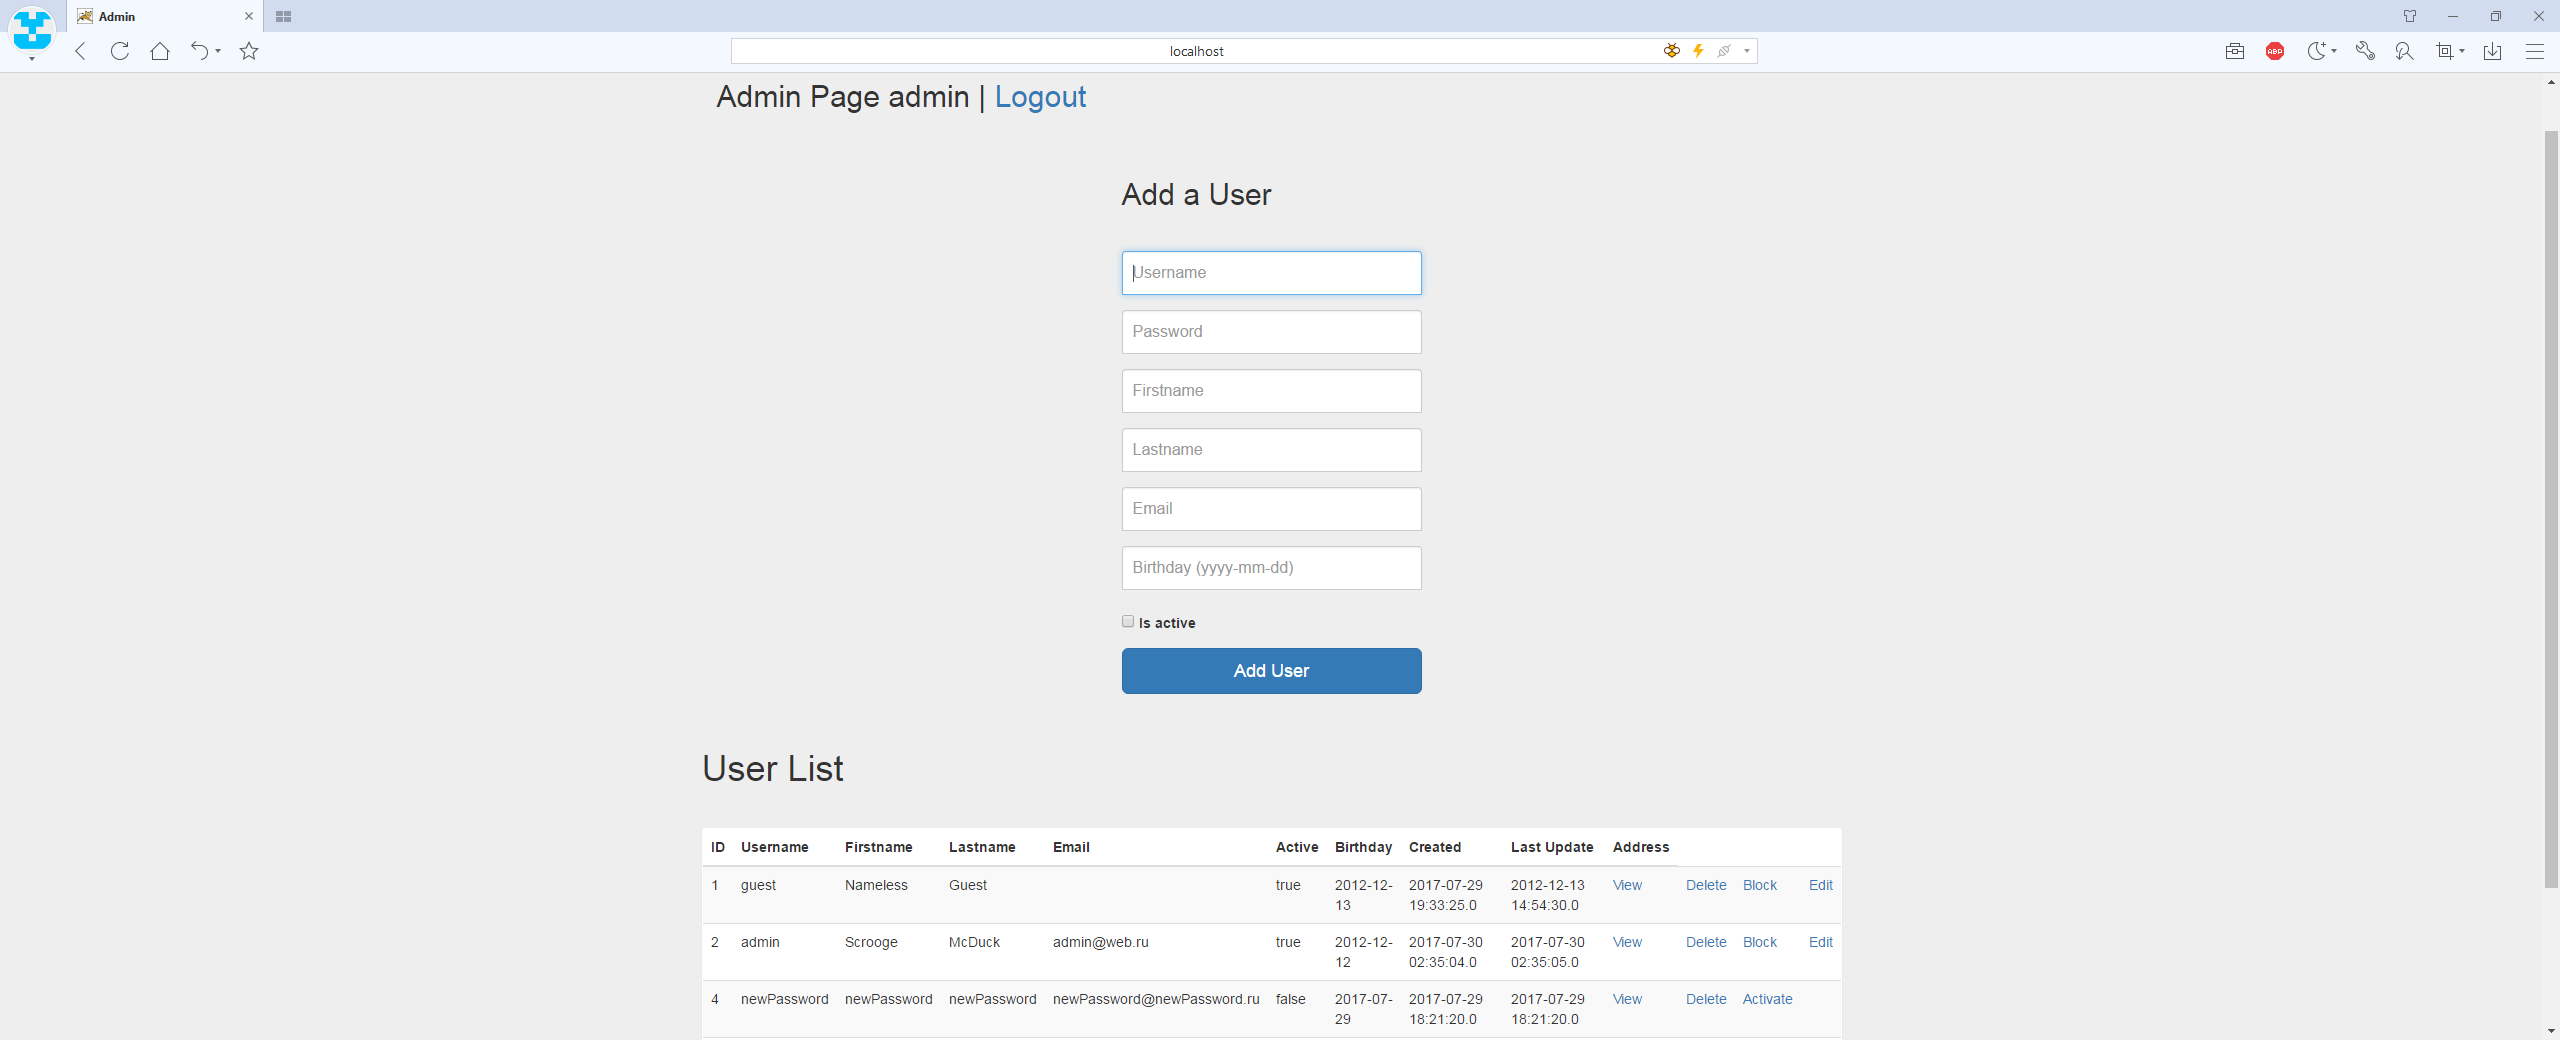This screenshot has height=1040, width=2560.
Task: Delete the guest user
Action: 1706,885
